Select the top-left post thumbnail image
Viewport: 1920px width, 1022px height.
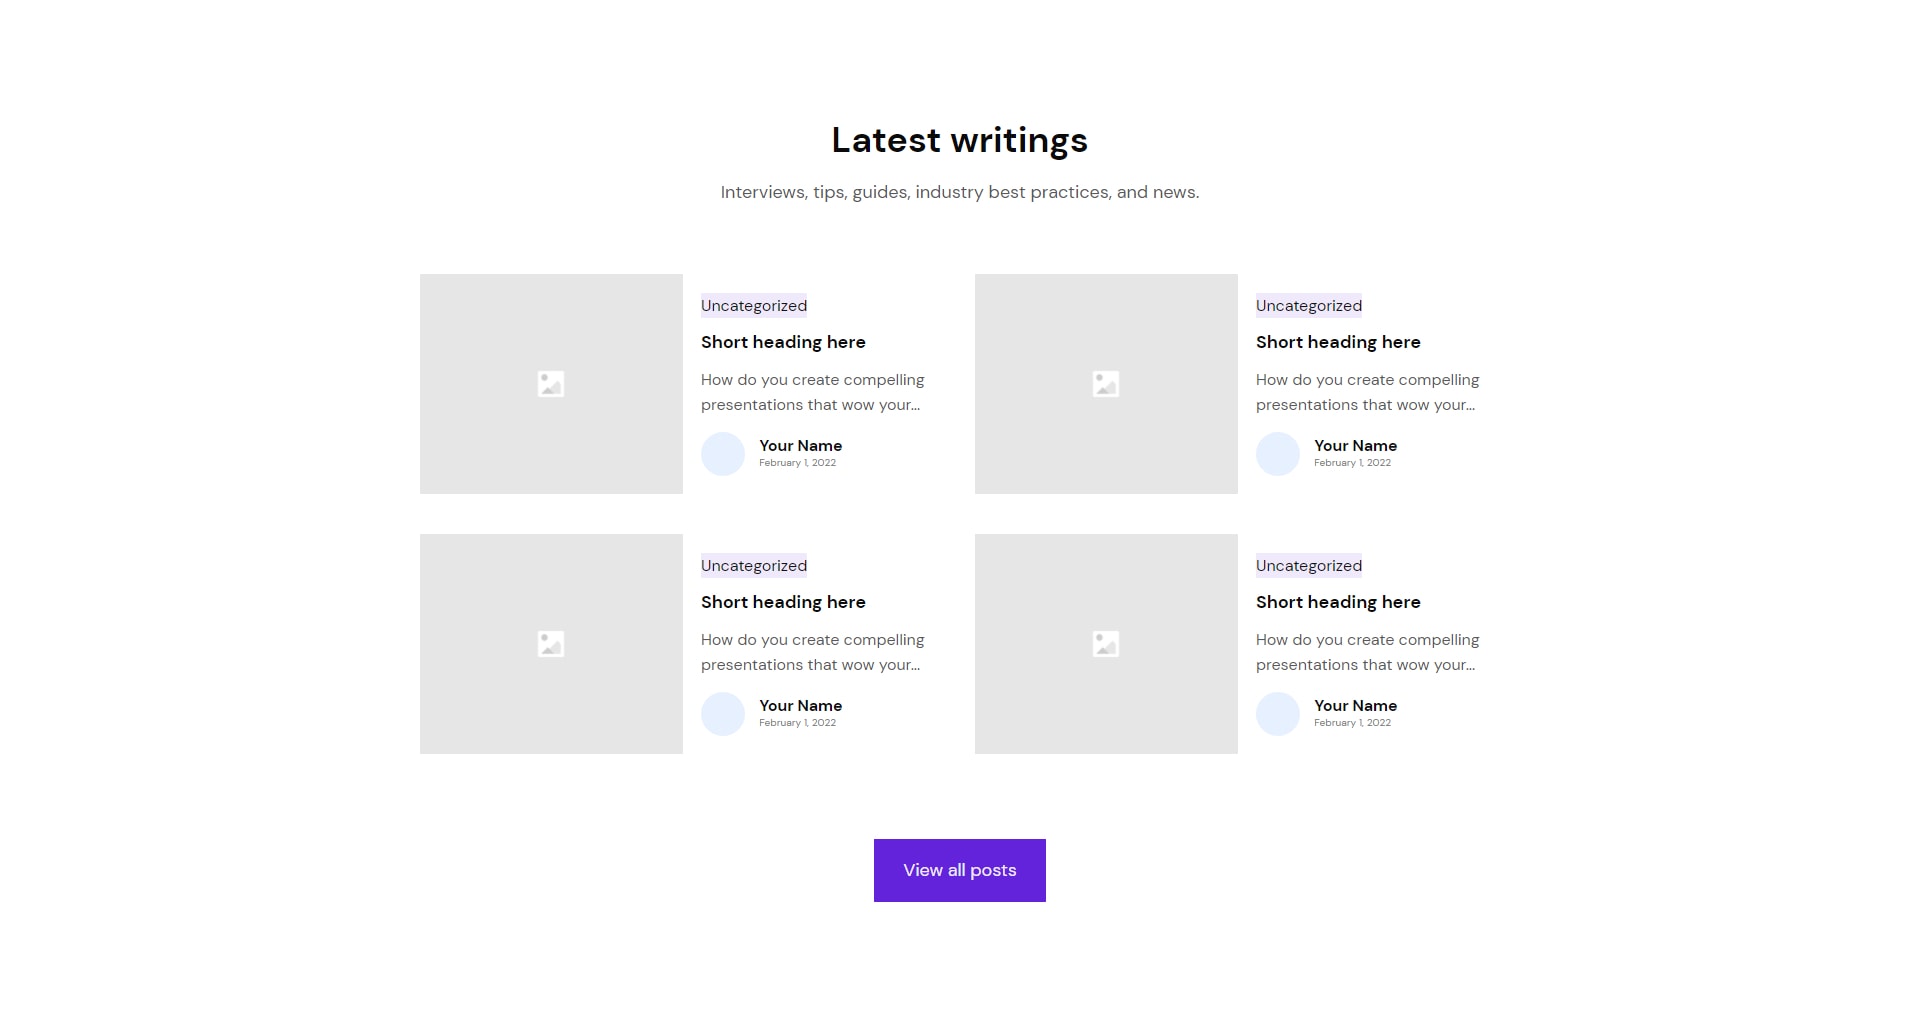pos(551,384)
